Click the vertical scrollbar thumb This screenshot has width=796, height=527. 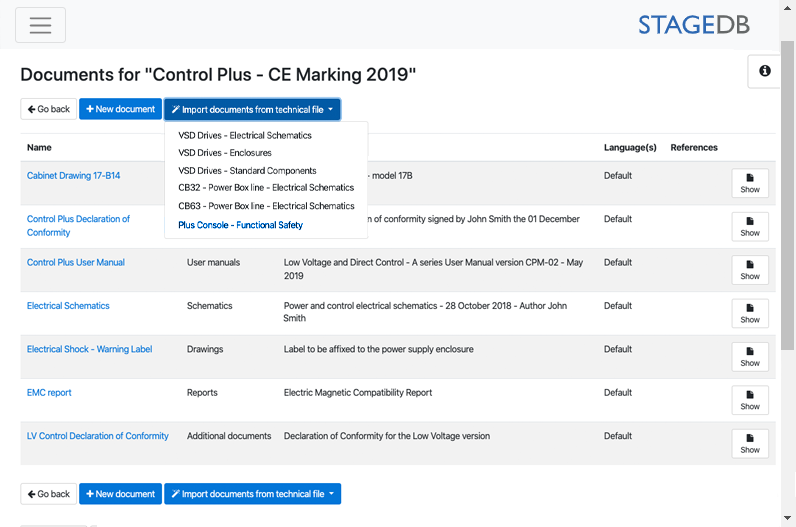pyautogui.click(x=787, y=195)
